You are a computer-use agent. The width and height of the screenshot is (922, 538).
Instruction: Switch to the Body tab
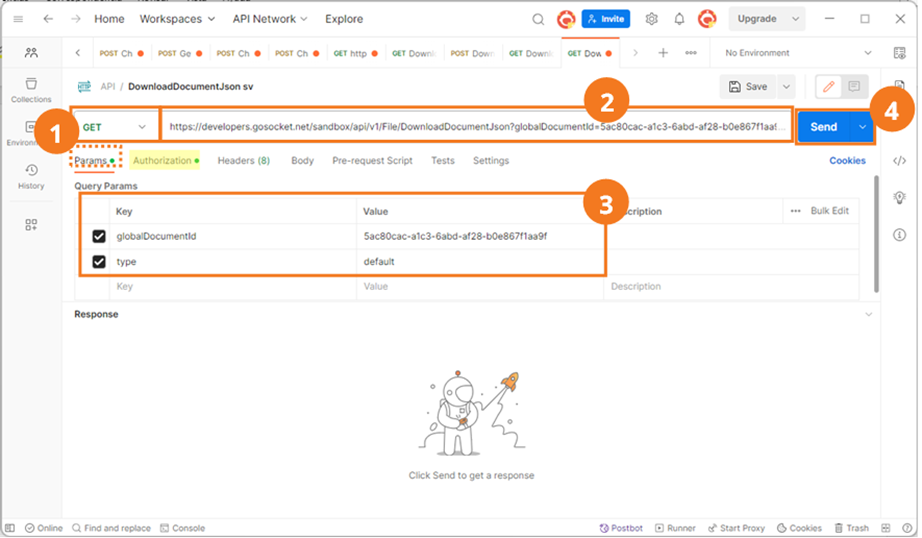click(302, 161)
